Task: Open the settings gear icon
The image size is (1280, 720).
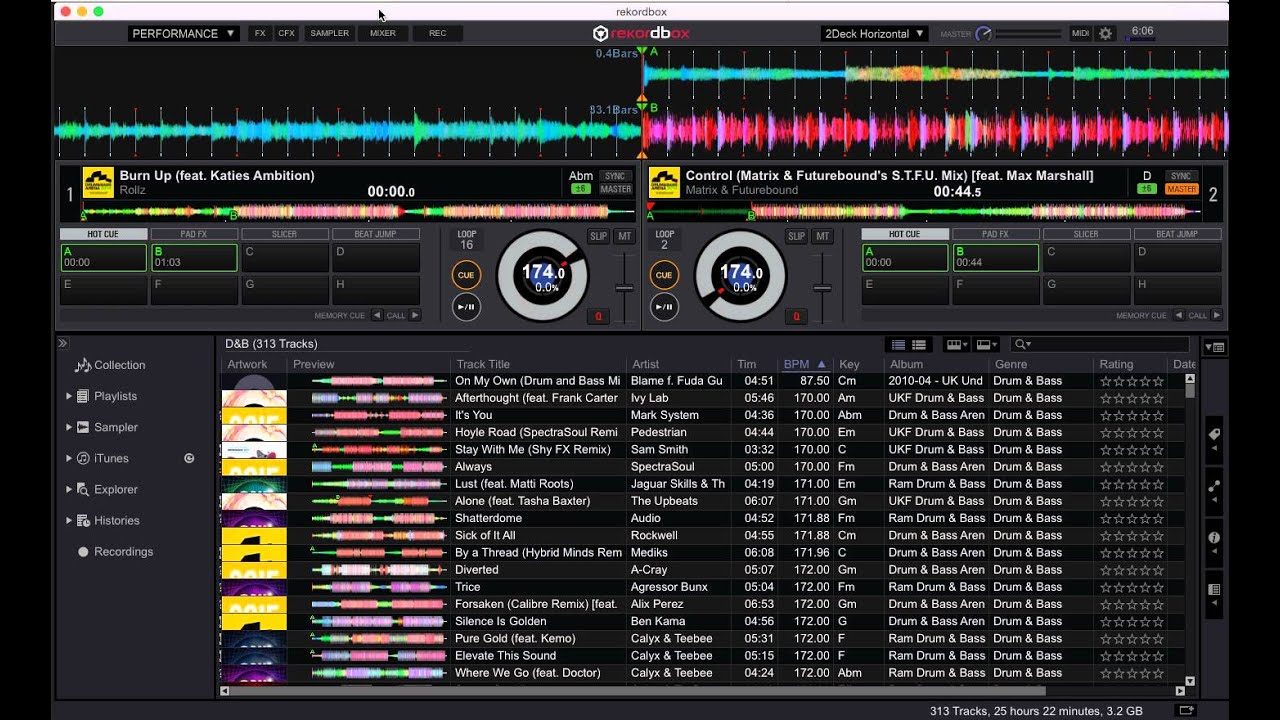Action: [x=1105, y=33]
